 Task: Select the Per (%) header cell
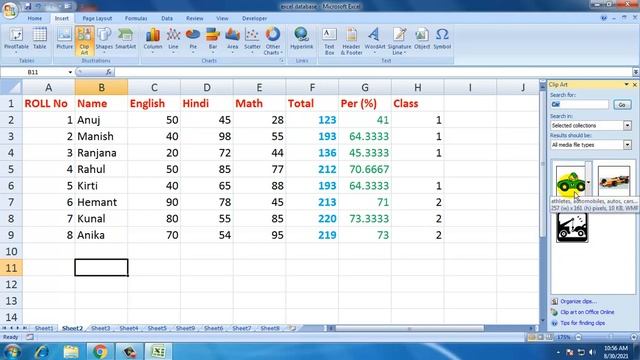point(365,103)
